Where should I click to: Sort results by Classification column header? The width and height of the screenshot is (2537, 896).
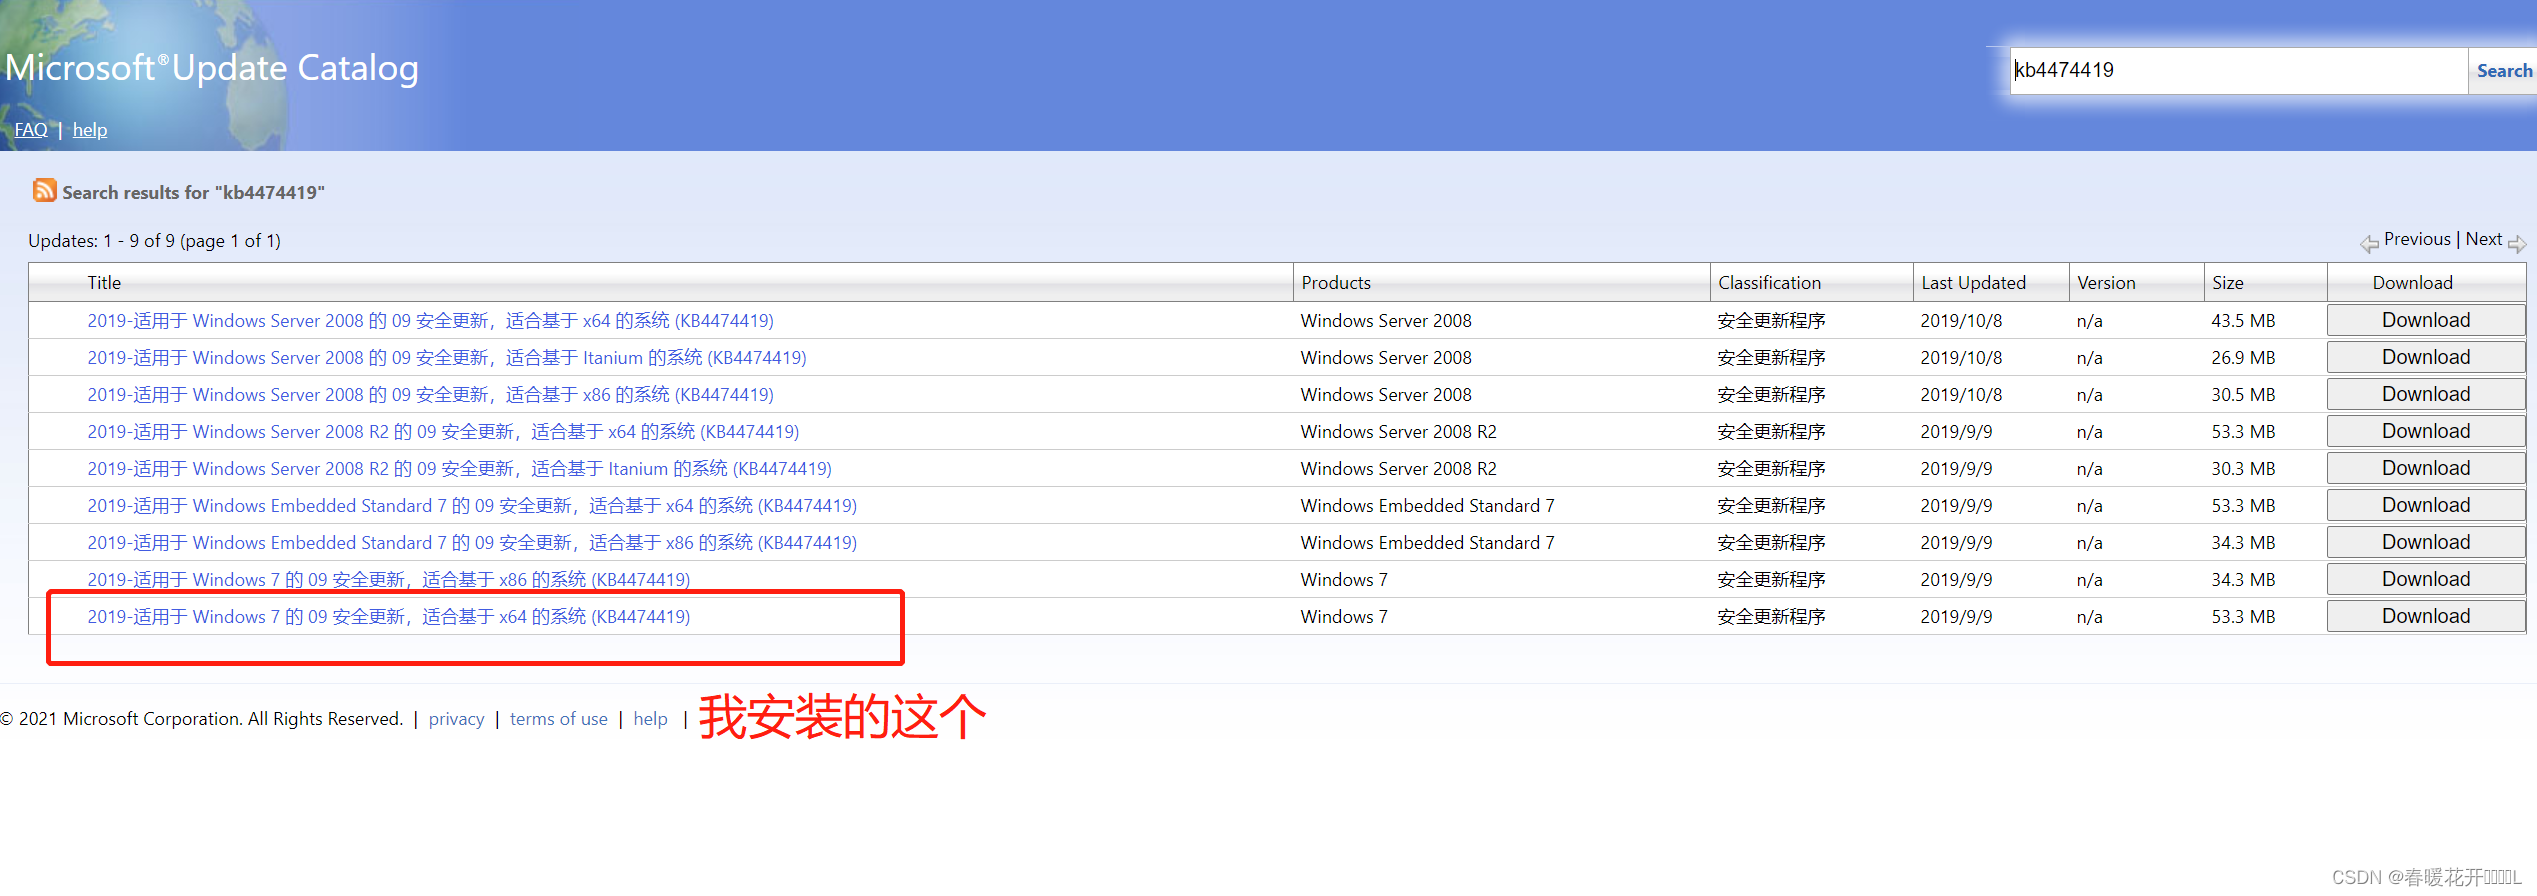[x=1769, y=283]
